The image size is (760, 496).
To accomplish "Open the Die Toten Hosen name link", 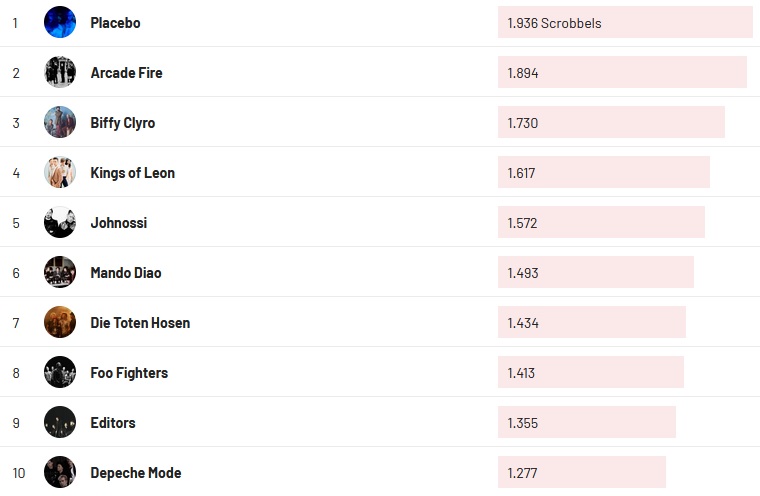I will click(x=140, y=323).
